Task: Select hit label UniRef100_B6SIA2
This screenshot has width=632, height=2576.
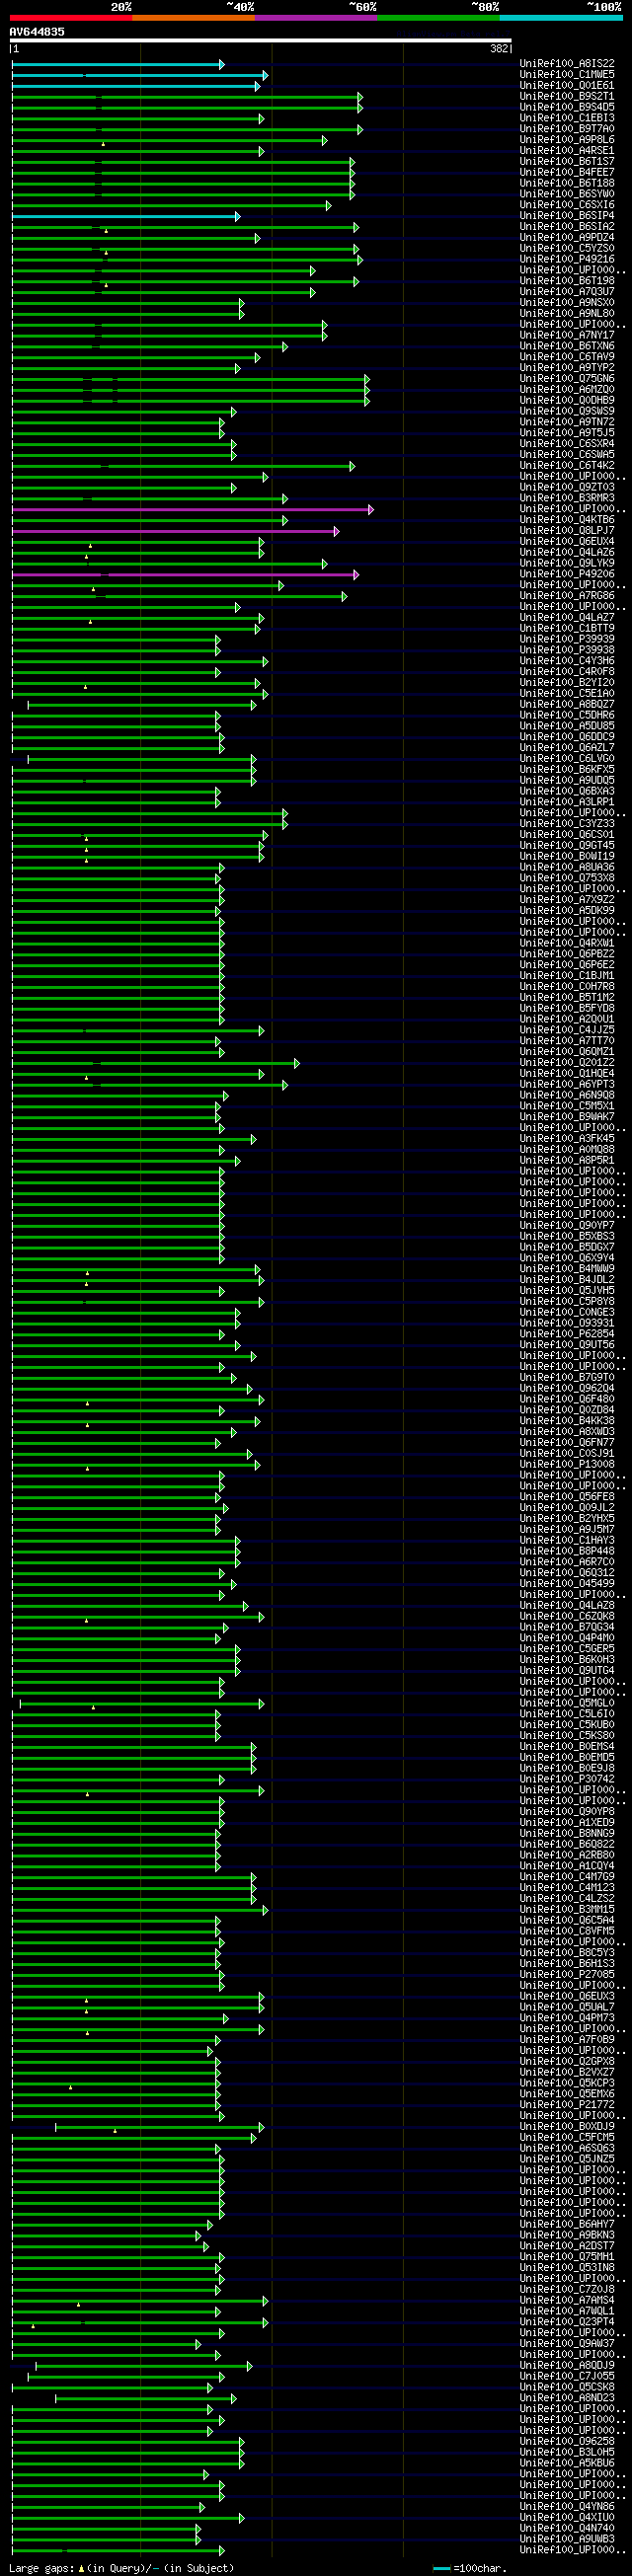Action: point(567,227)
